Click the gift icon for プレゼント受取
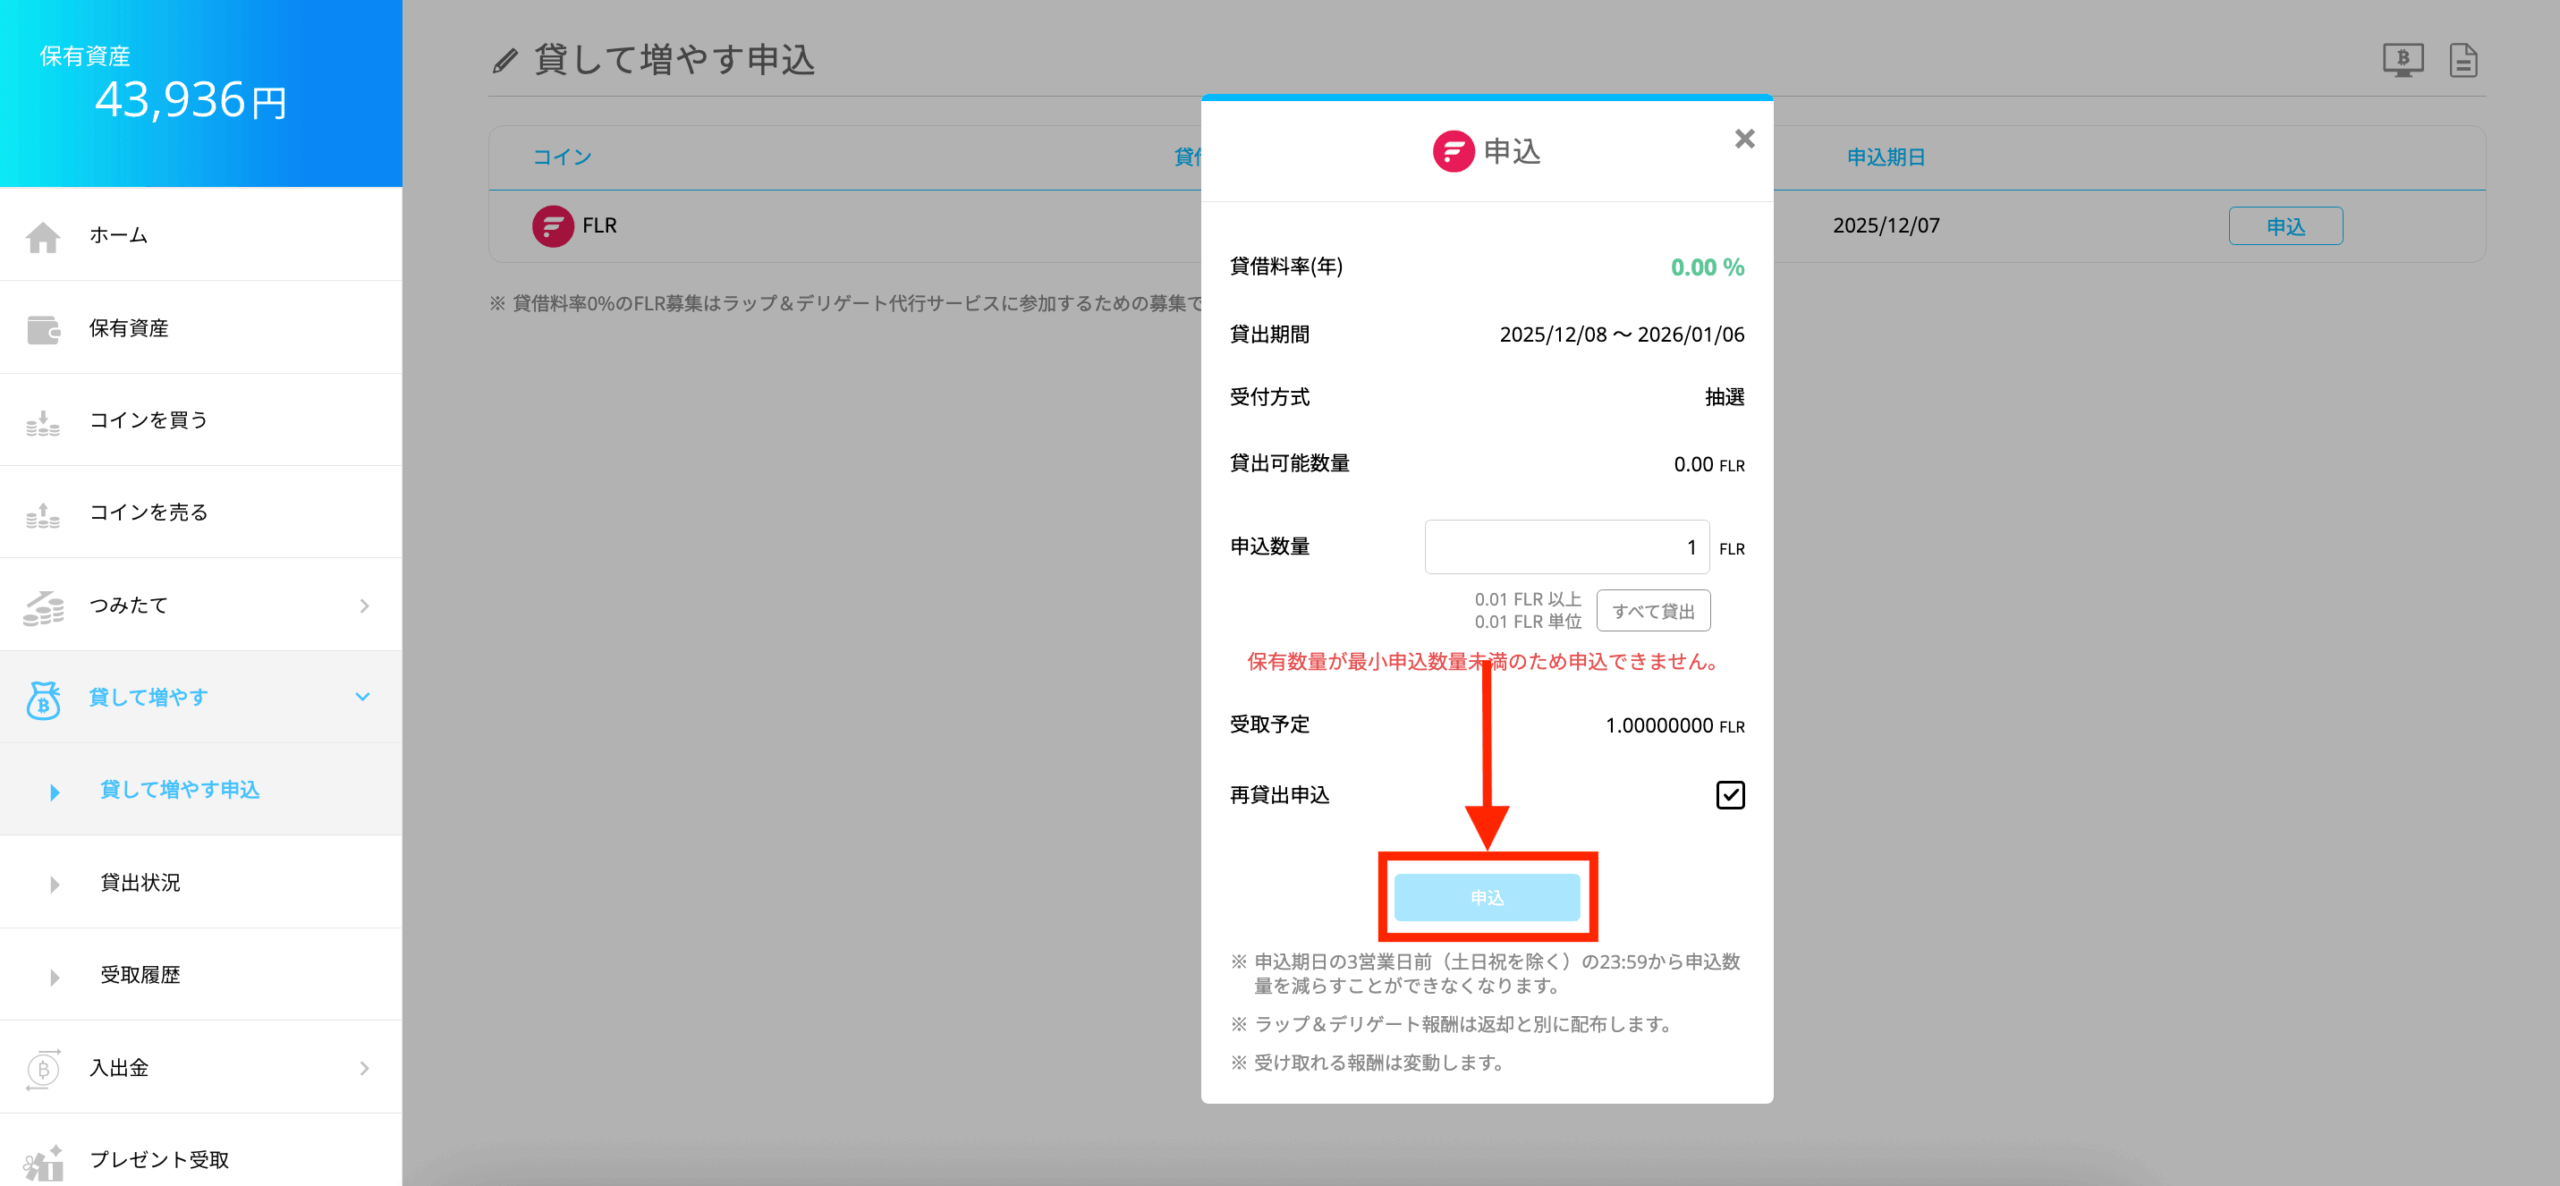This screenshot has height=1186, width=2560. pos(43,1162)
